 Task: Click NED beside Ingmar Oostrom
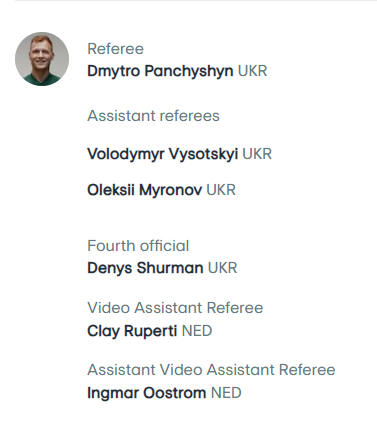click(x=226, y=393)
